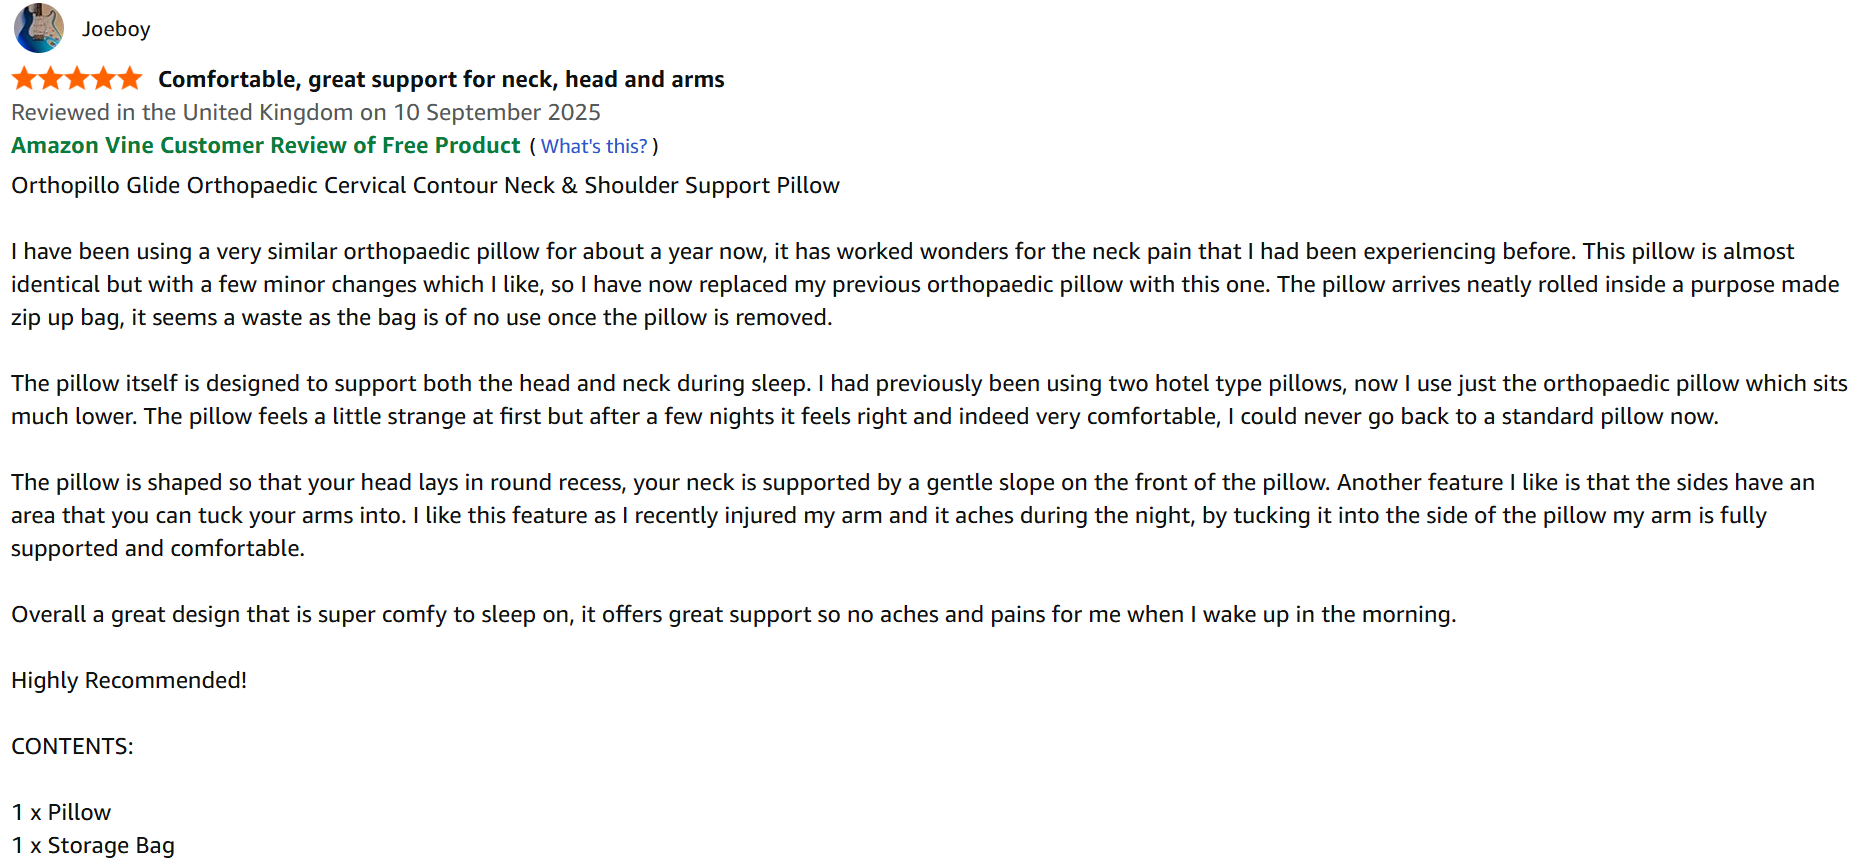This screenshot has height=868, width=1854.
Task: Click the third orange rating star
Action: click(77, 78)
